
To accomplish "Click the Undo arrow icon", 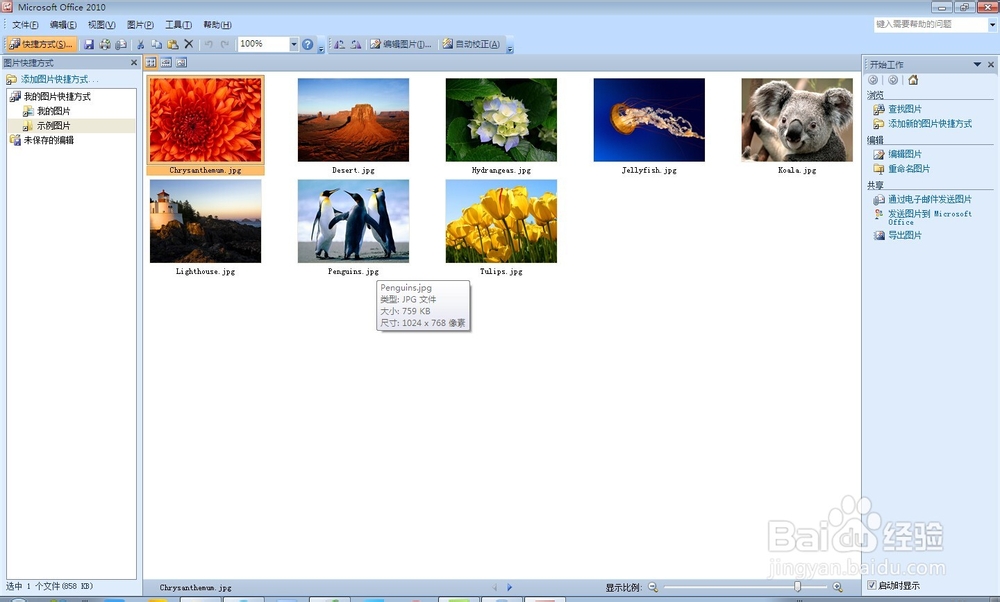I will click(209, 44).
